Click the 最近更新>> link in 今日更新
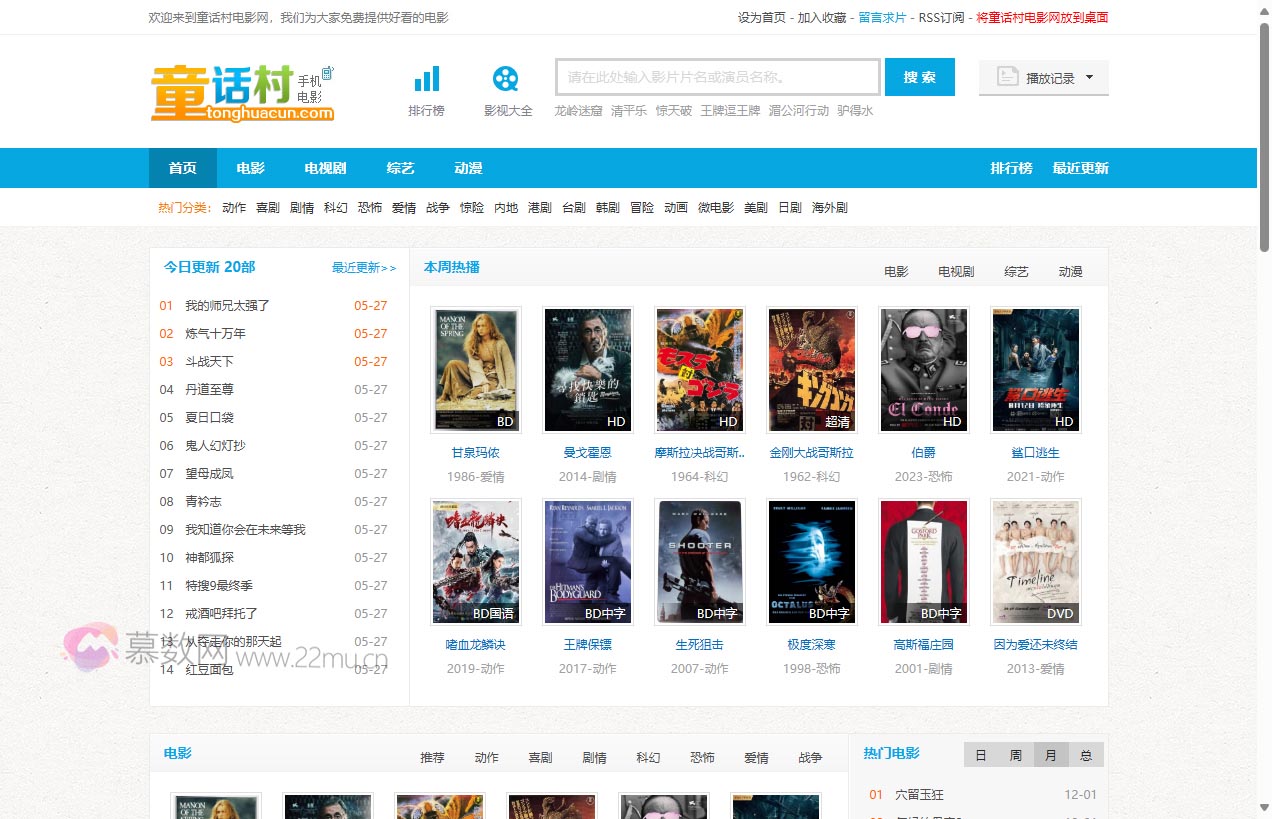Image resolution: width=1272 pixels, height=819 pixels. (364, 268)
